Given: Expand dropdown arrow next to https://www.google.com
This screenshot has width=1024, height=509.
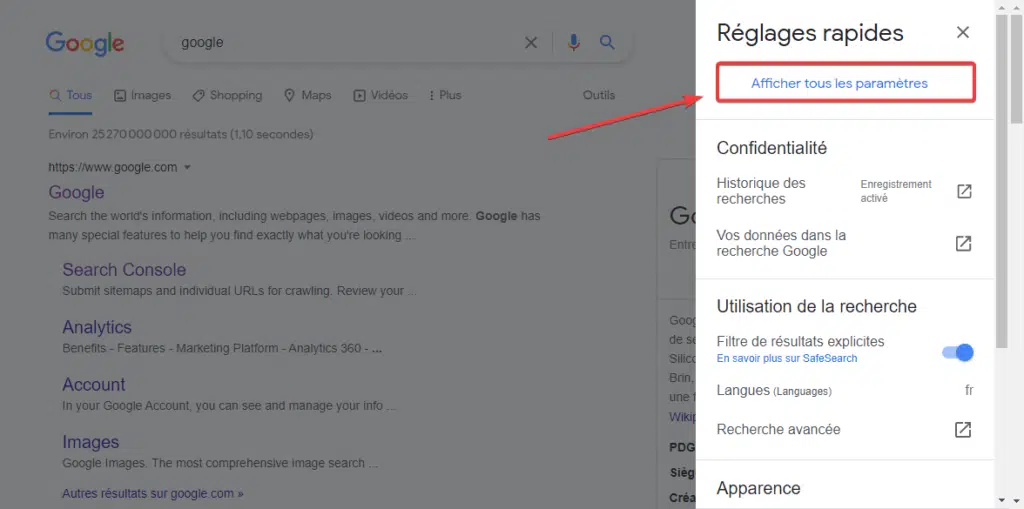Looking at the screenshot, I should [187, 167].
